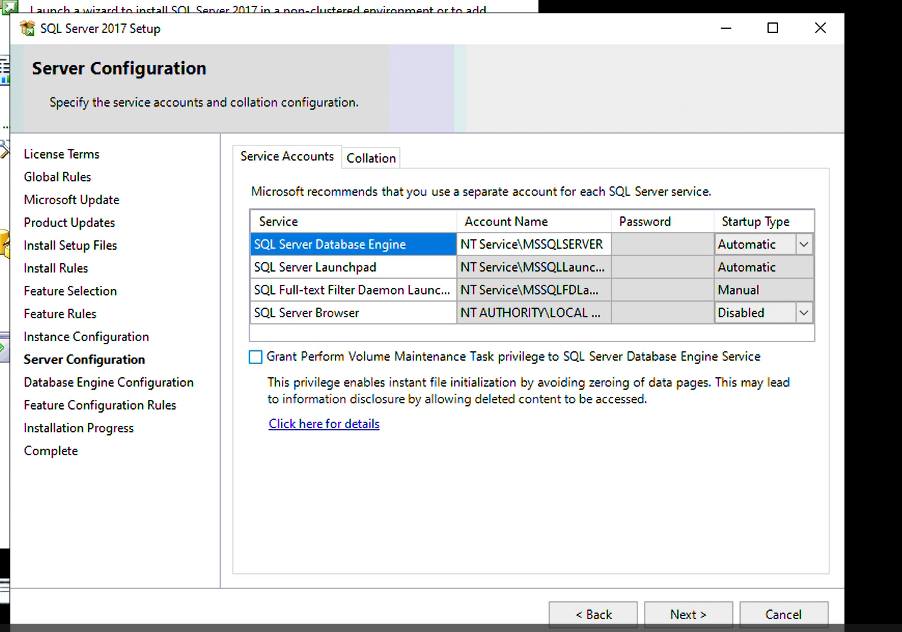Viewport: 902px width, 632px height.
Task: Click Global Rules in the step list
Action: point(58,177)
